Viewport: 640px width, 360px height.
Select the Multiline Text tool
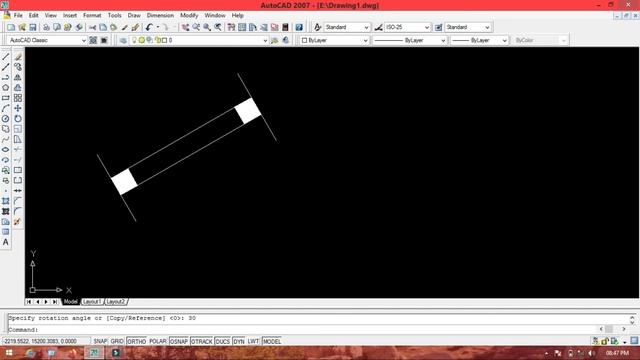click(6, 242)
